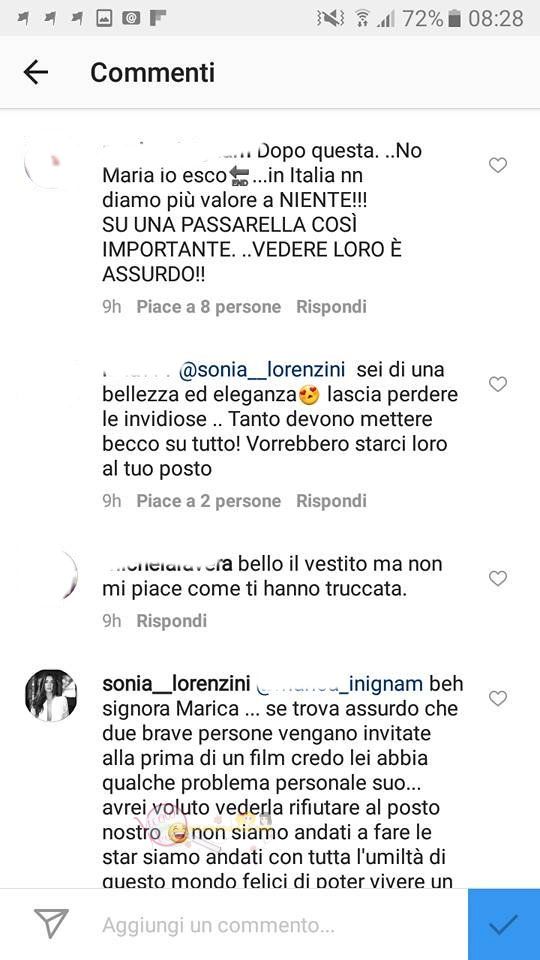View 'Piace a 2 persone' likes list
Screen dimensions: 540x960
209,501
